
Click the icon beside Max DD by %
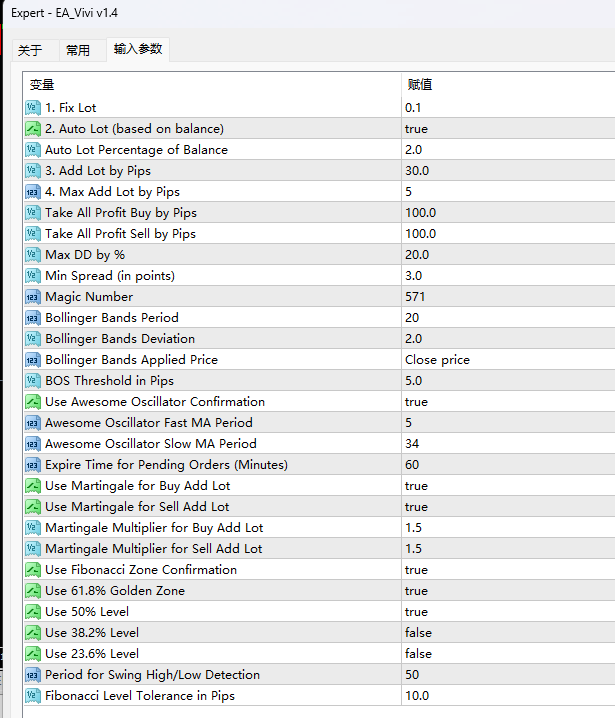point(32,255)
